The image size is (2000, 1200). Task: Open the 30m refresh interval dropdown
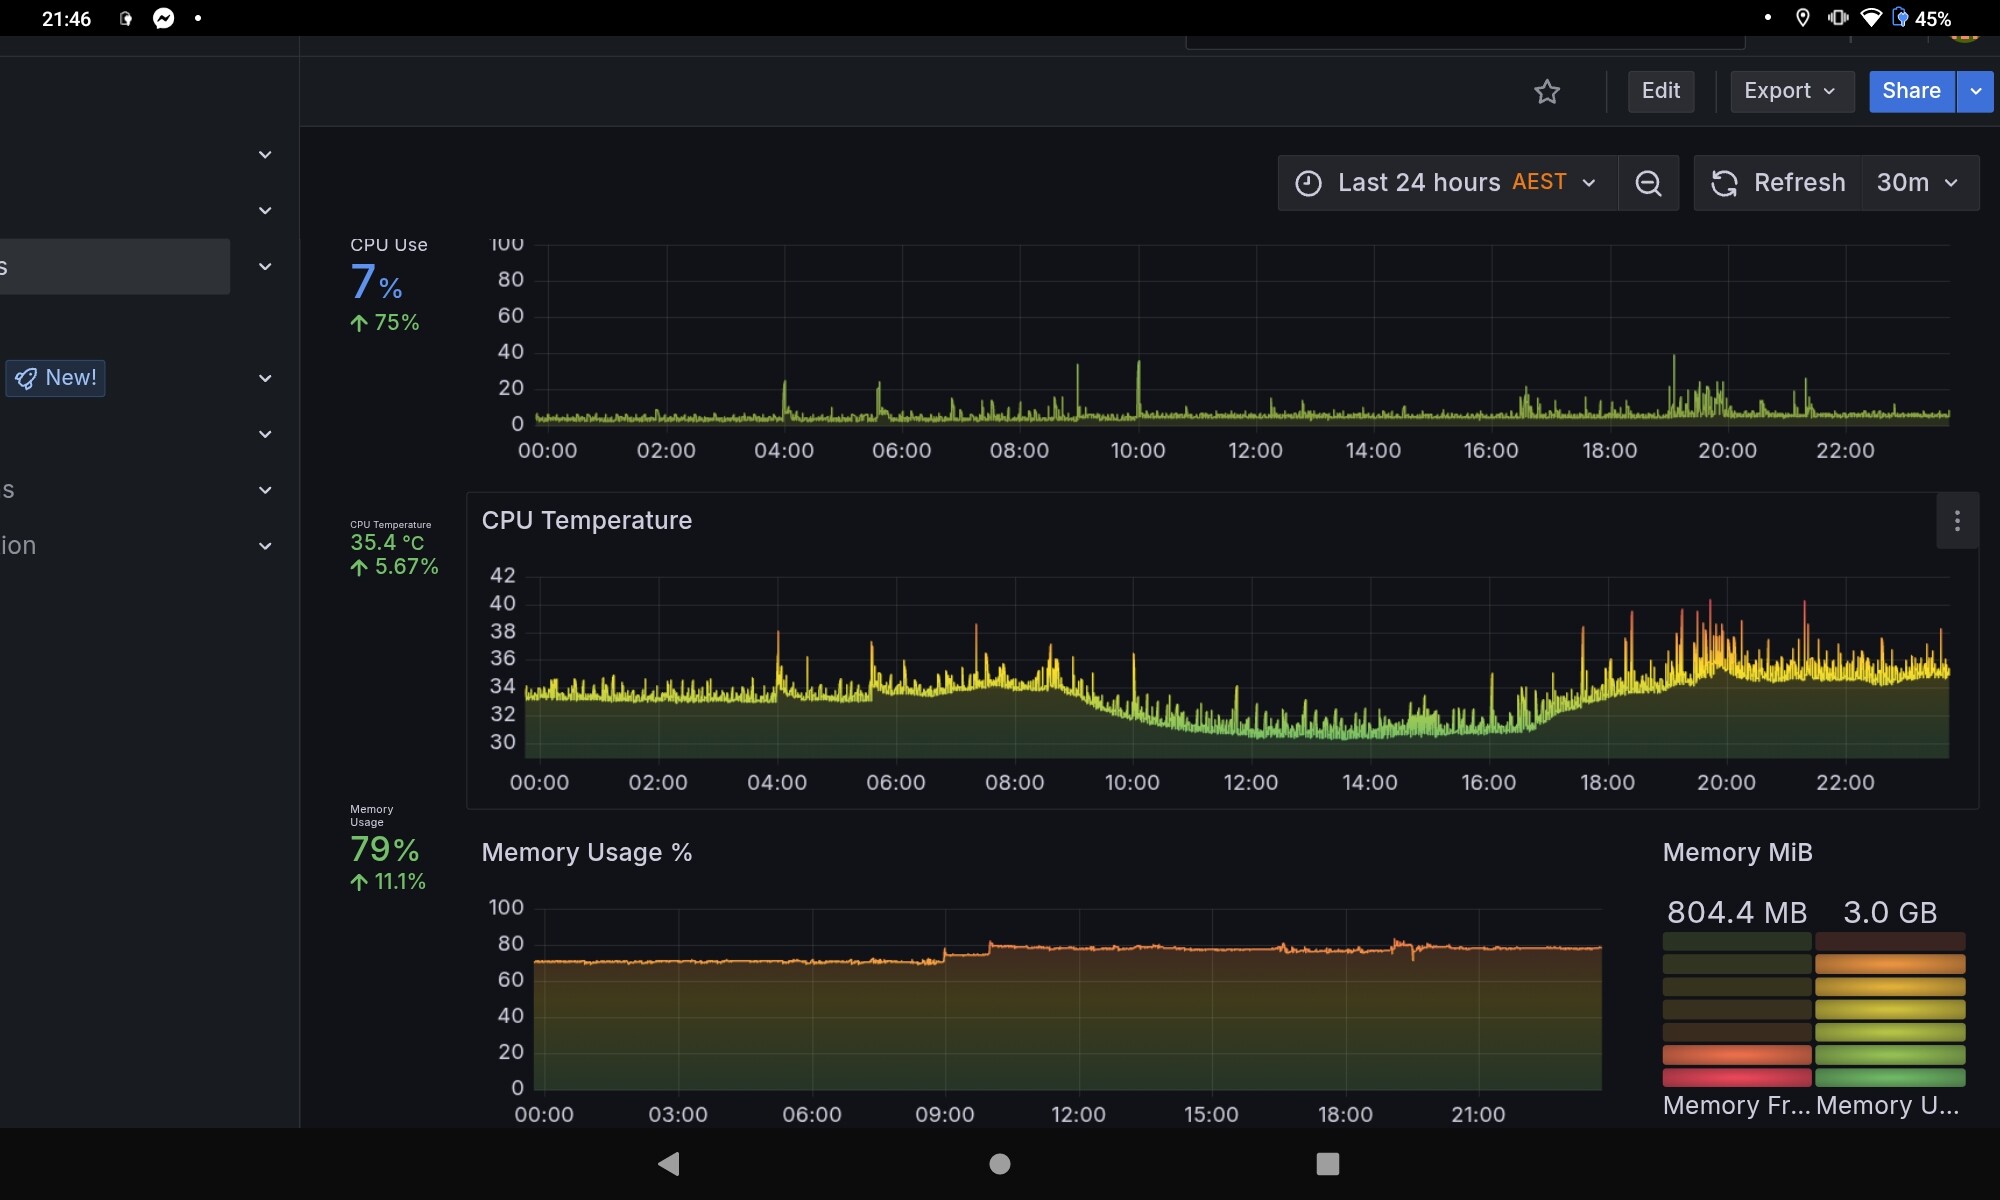pos(1919,183)
